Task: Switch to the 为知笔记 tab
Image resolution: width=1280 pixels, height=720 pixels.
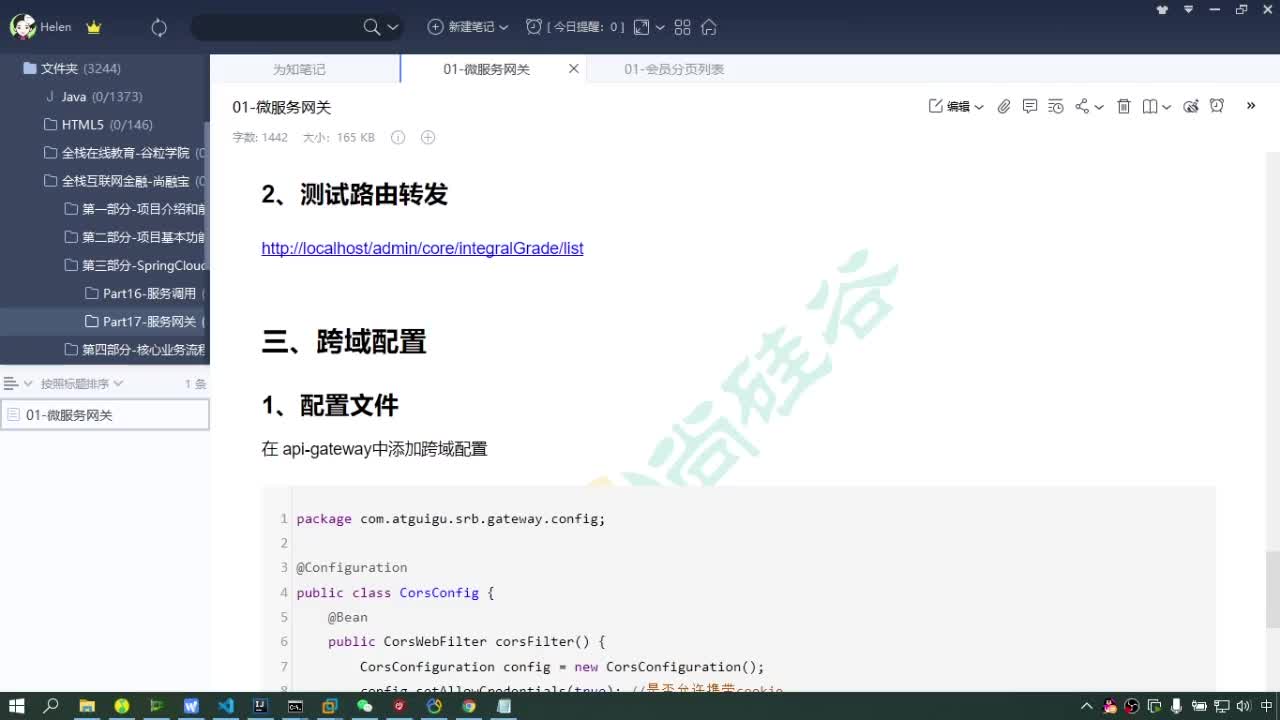Action: coord(299,69)
